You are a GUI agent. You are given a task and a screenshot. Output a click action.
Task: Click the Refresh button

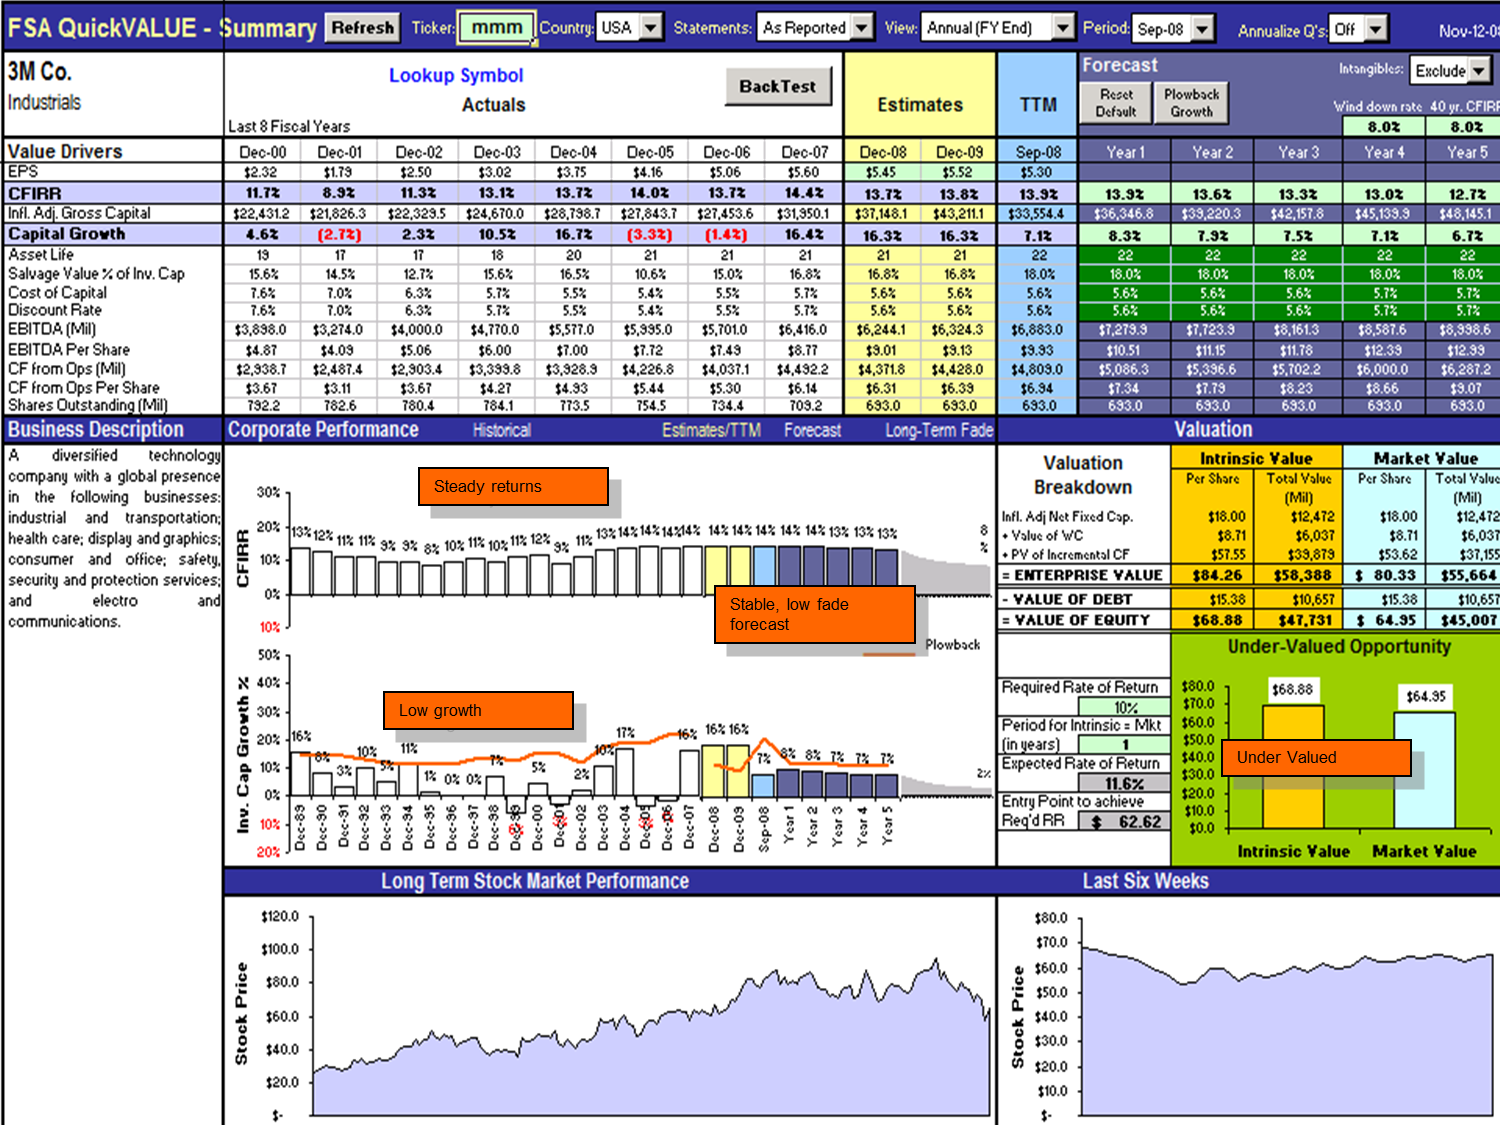(362, 27)
